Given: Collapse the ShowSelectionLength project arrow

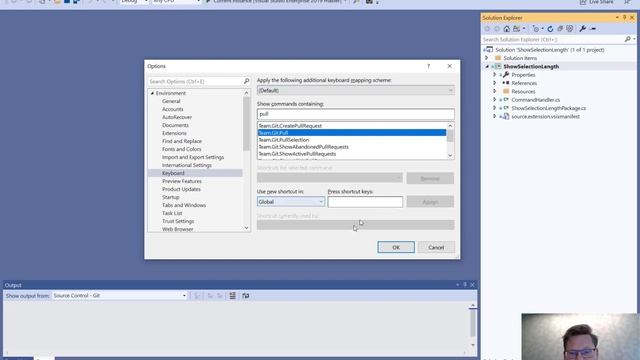Looking at the screenshot, I should coord(487,67).
